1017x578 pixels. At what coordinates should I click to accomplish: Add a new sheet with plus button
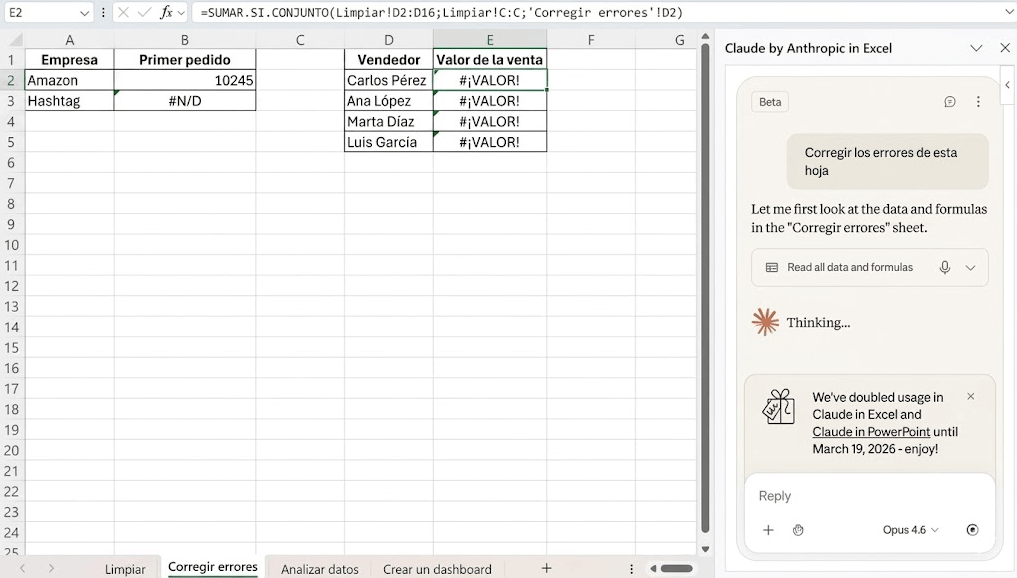(546, 568)
